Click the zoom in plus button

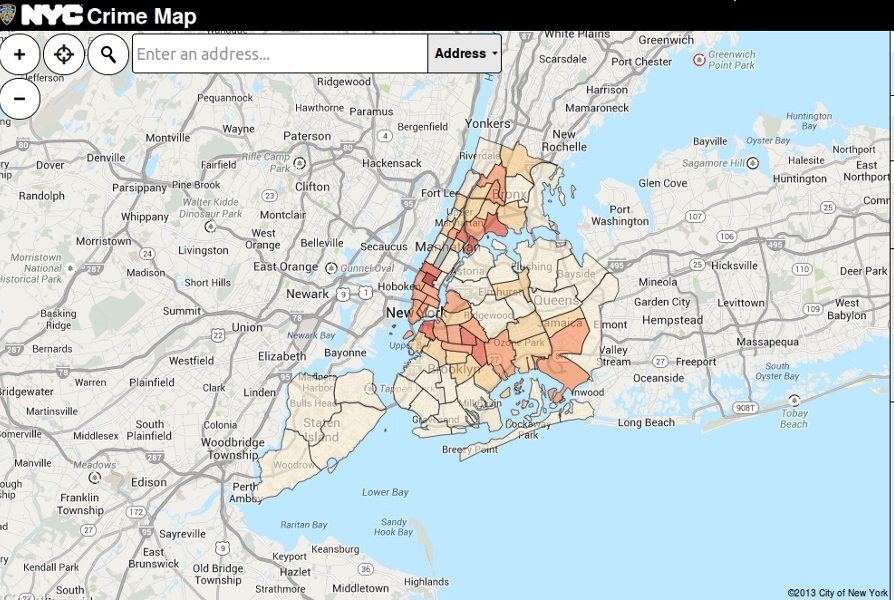(20, 54)
